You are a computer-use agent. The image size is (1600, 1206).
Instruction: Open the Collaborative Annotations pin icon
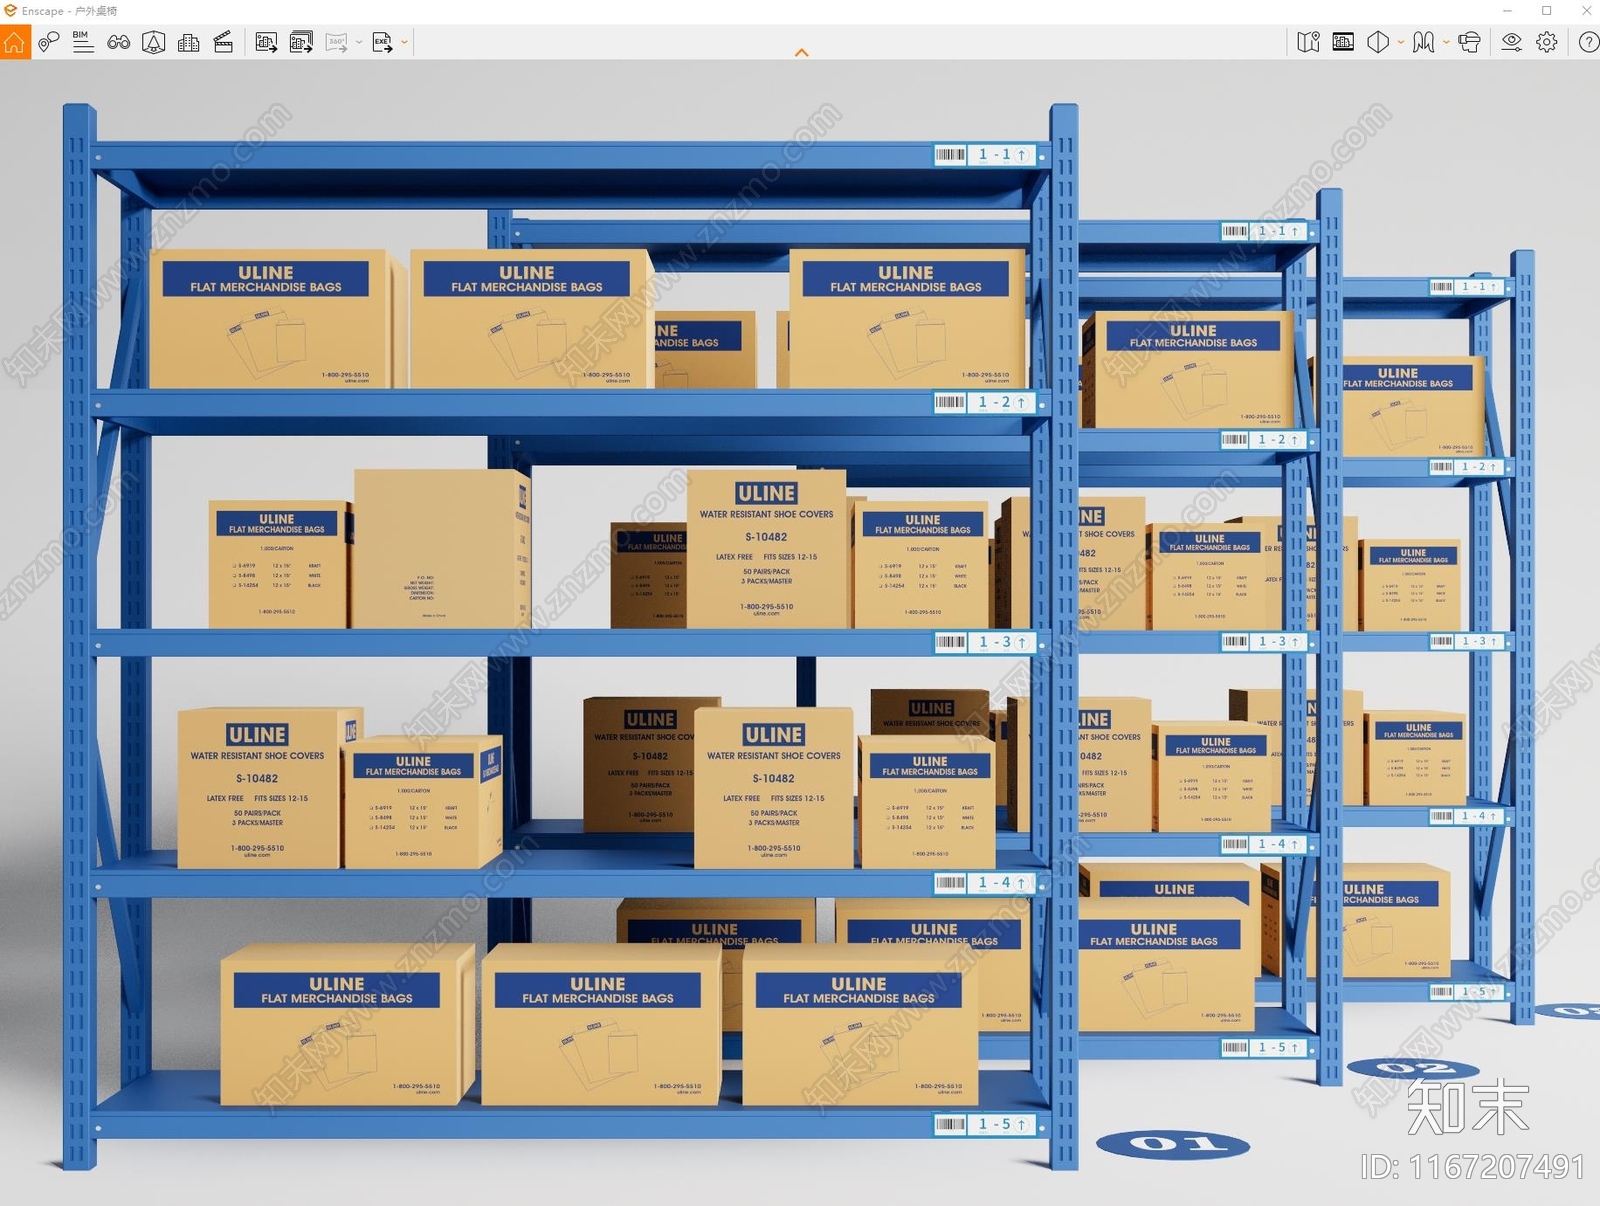pyautogui.click(x=48, y=42)
